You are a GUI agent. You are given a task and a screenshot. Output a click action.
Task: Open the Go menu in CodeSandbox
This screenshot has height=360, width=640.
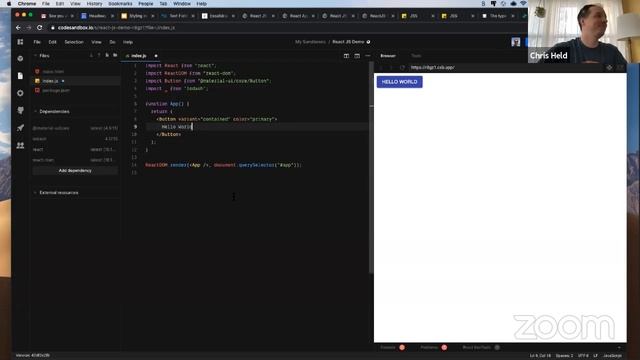[112, 42]
